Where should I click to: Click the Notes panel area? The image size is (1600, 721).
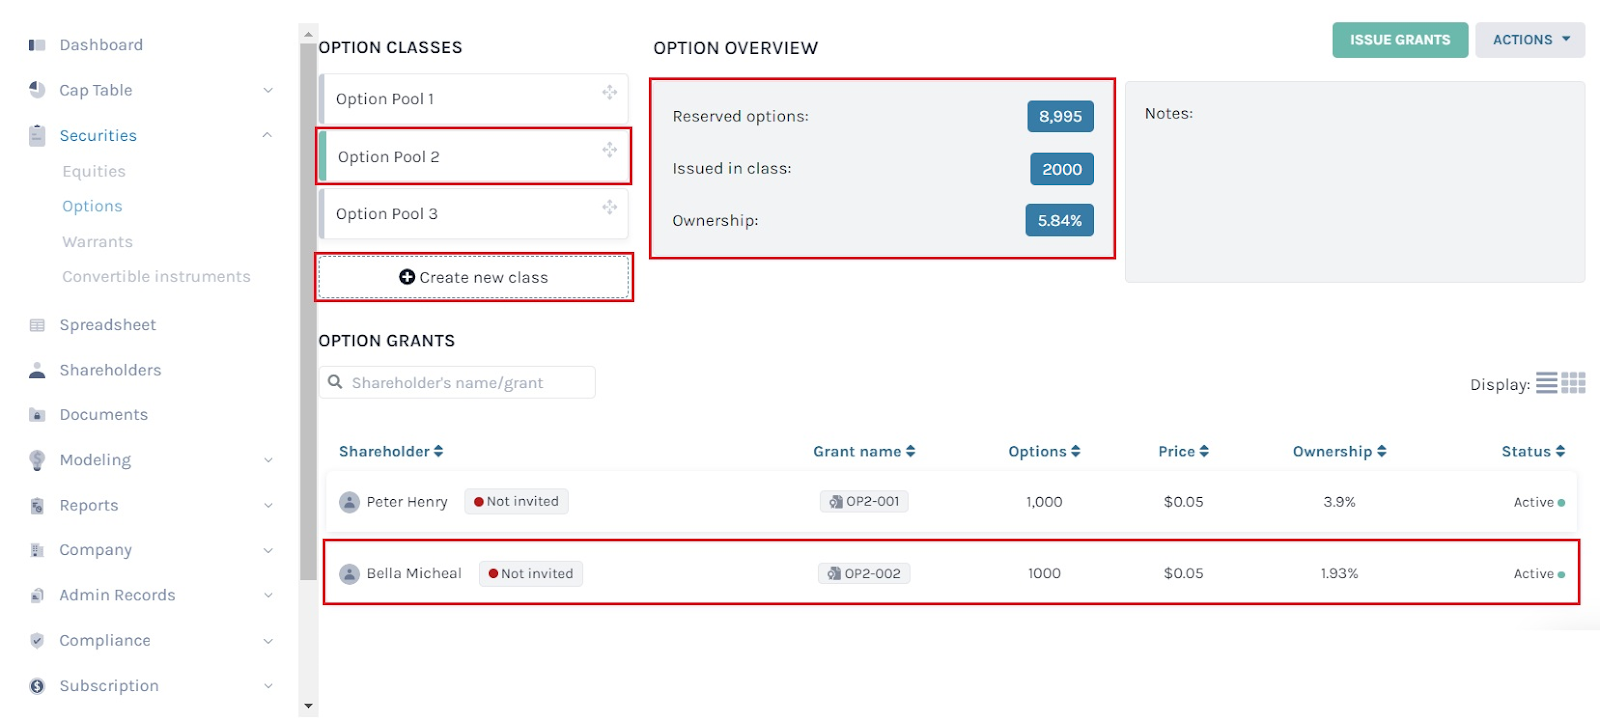[x=1355, y=182]
